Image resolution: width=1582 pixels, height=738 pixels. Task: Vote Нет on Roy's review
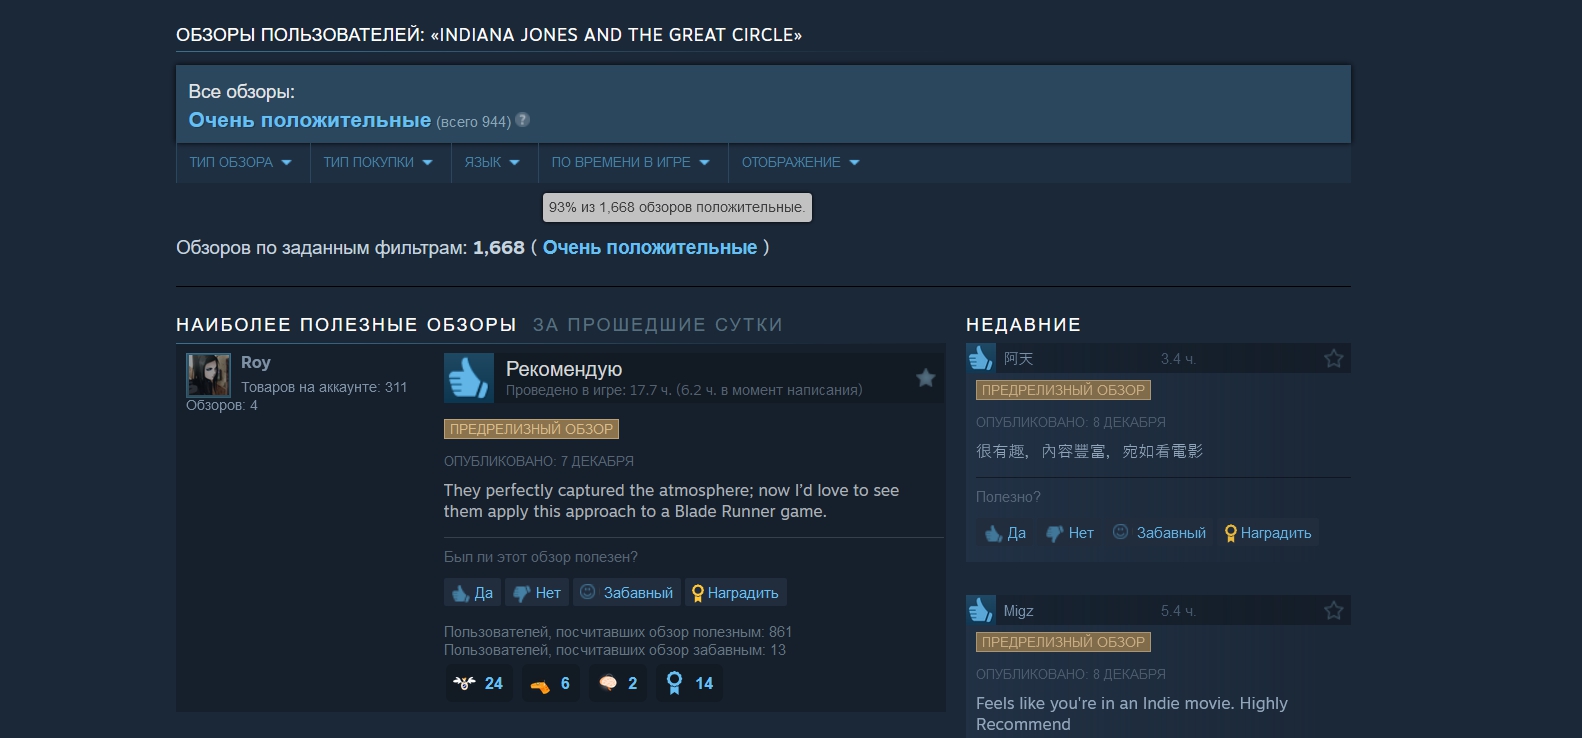[537, 593]
